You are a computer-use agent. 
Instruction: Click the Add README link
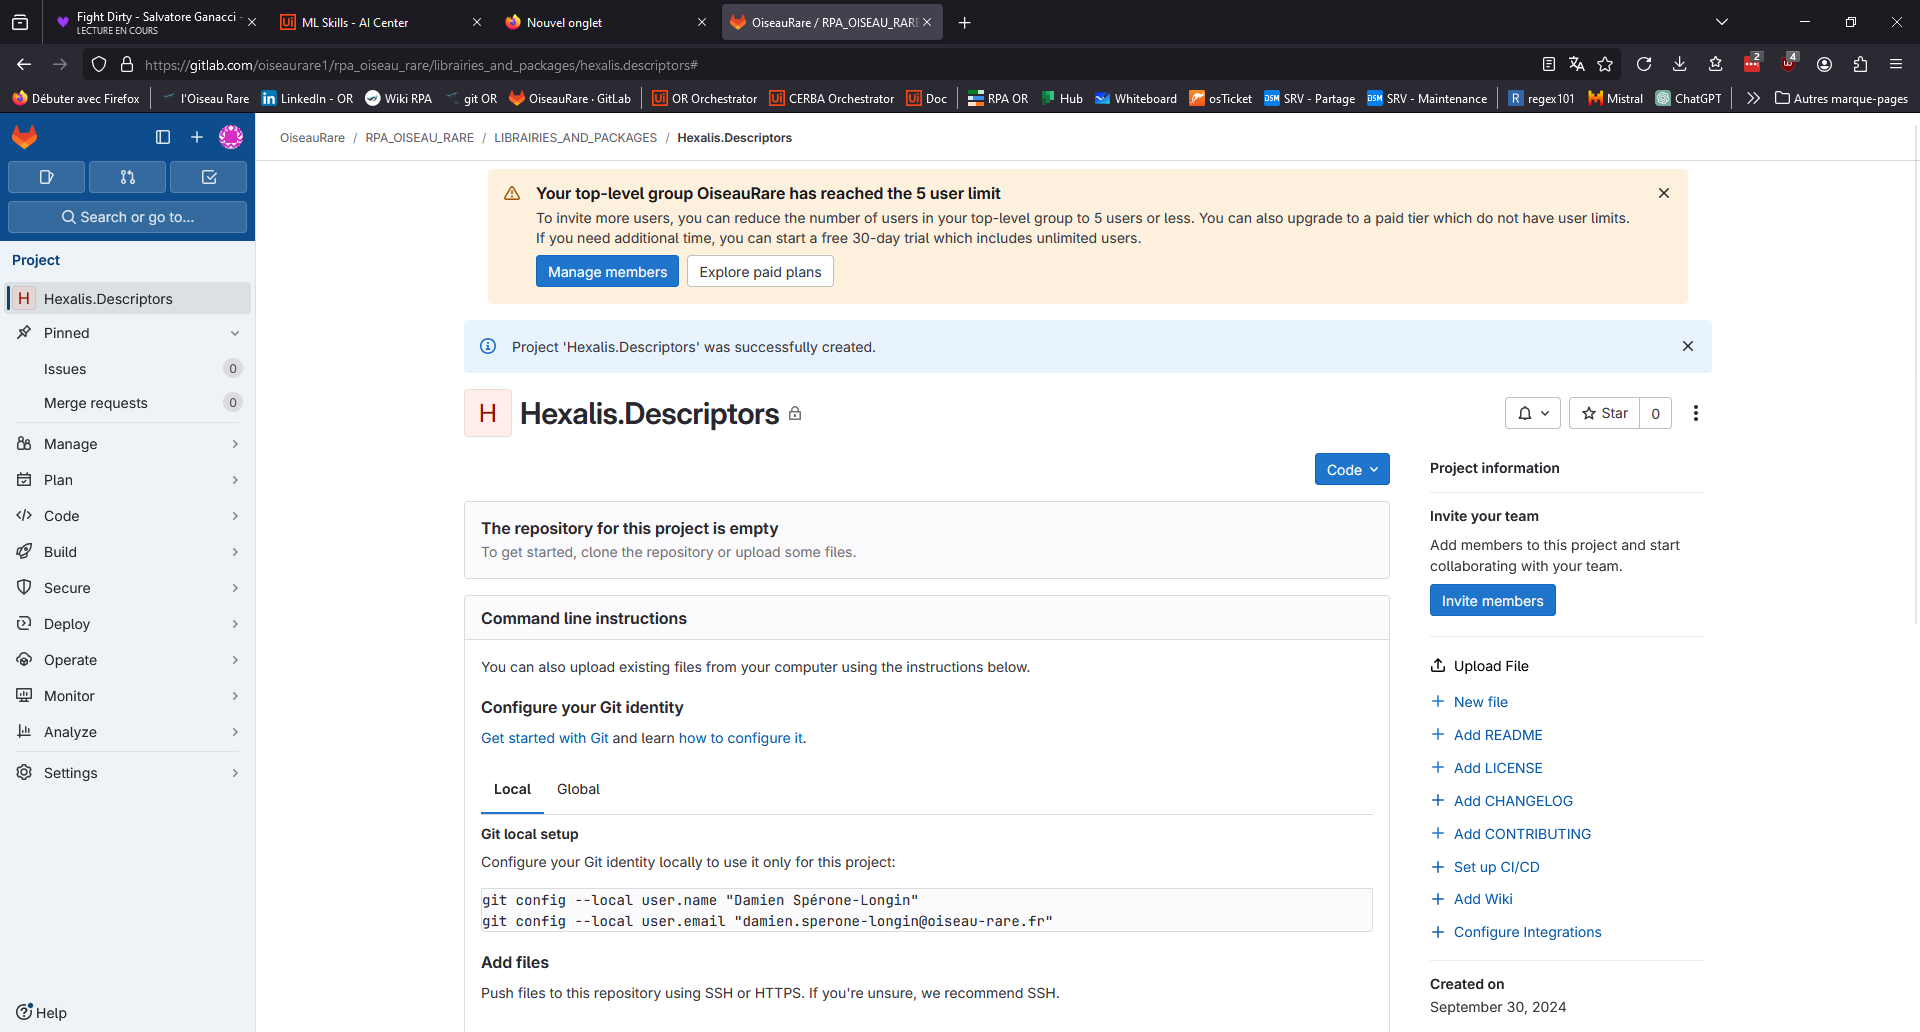(1497, 735)
